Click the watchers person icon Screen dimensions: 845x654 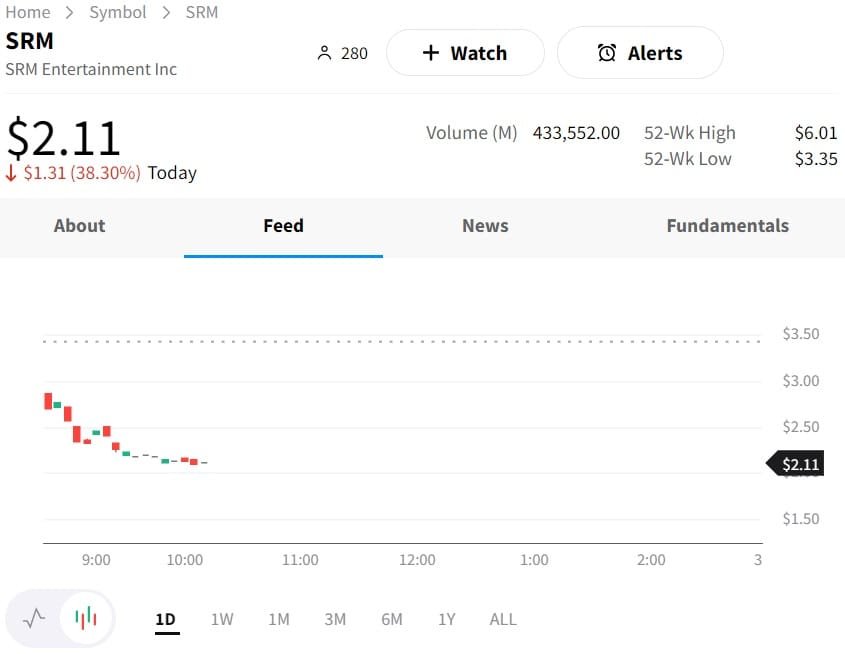click(323, 53)
